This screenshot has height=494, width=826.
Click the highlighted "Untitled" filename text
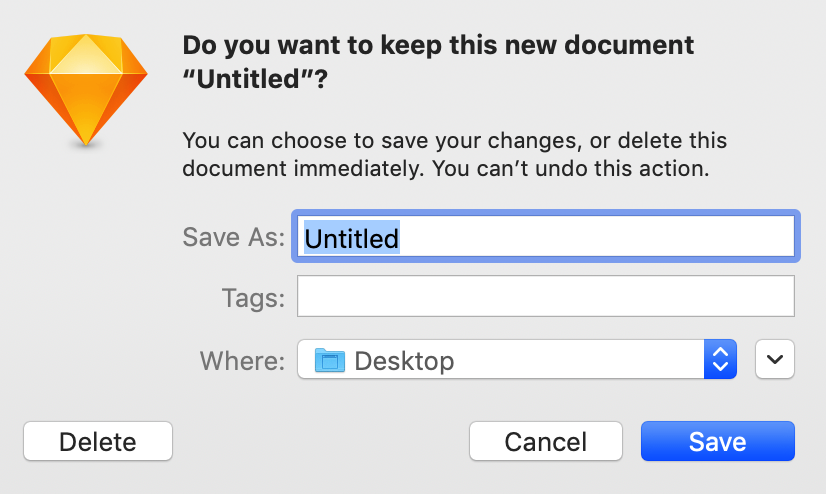[351, 238]
